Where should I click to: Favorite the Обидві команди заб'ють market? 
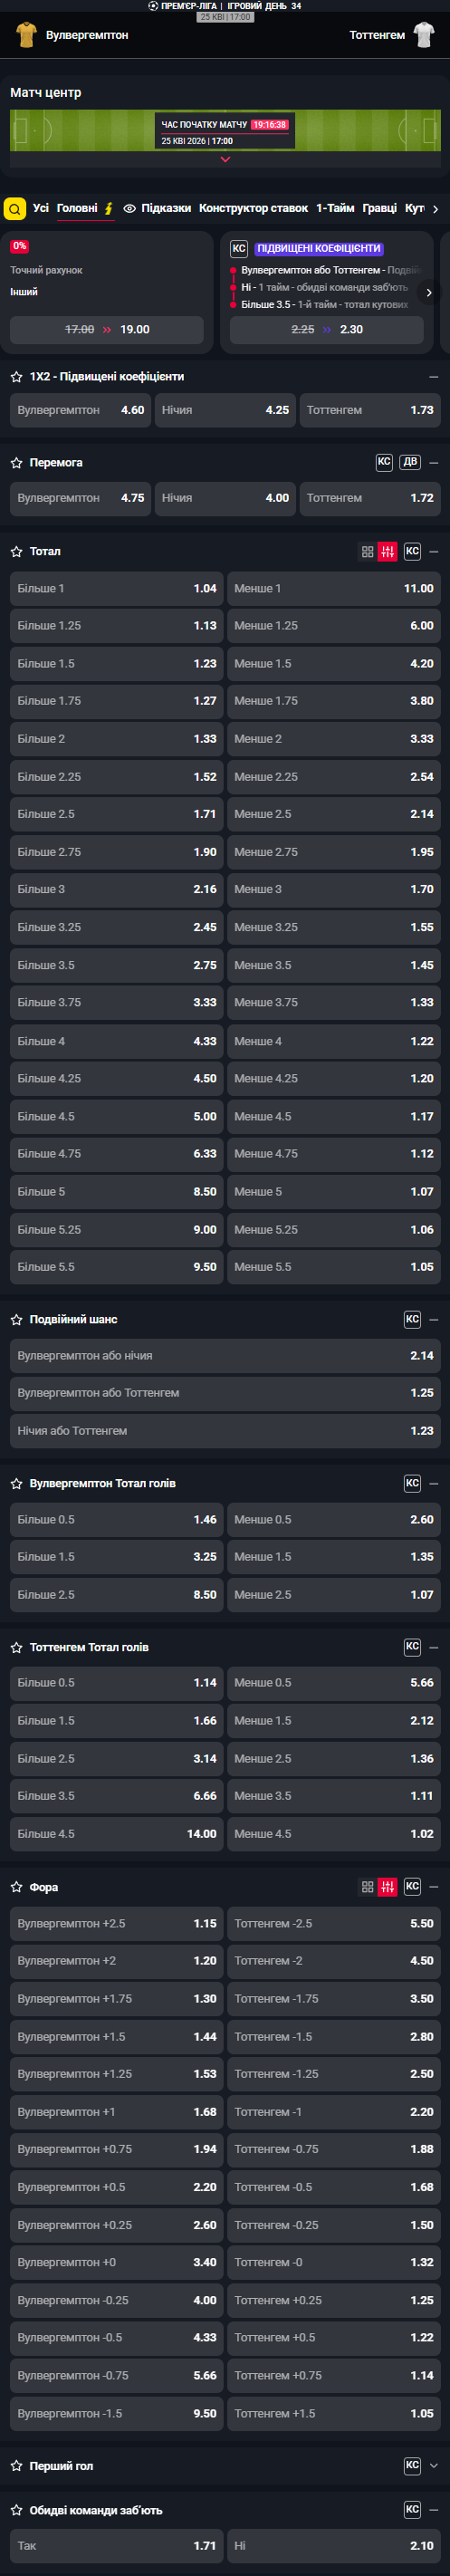click(x=16, y=2510)
